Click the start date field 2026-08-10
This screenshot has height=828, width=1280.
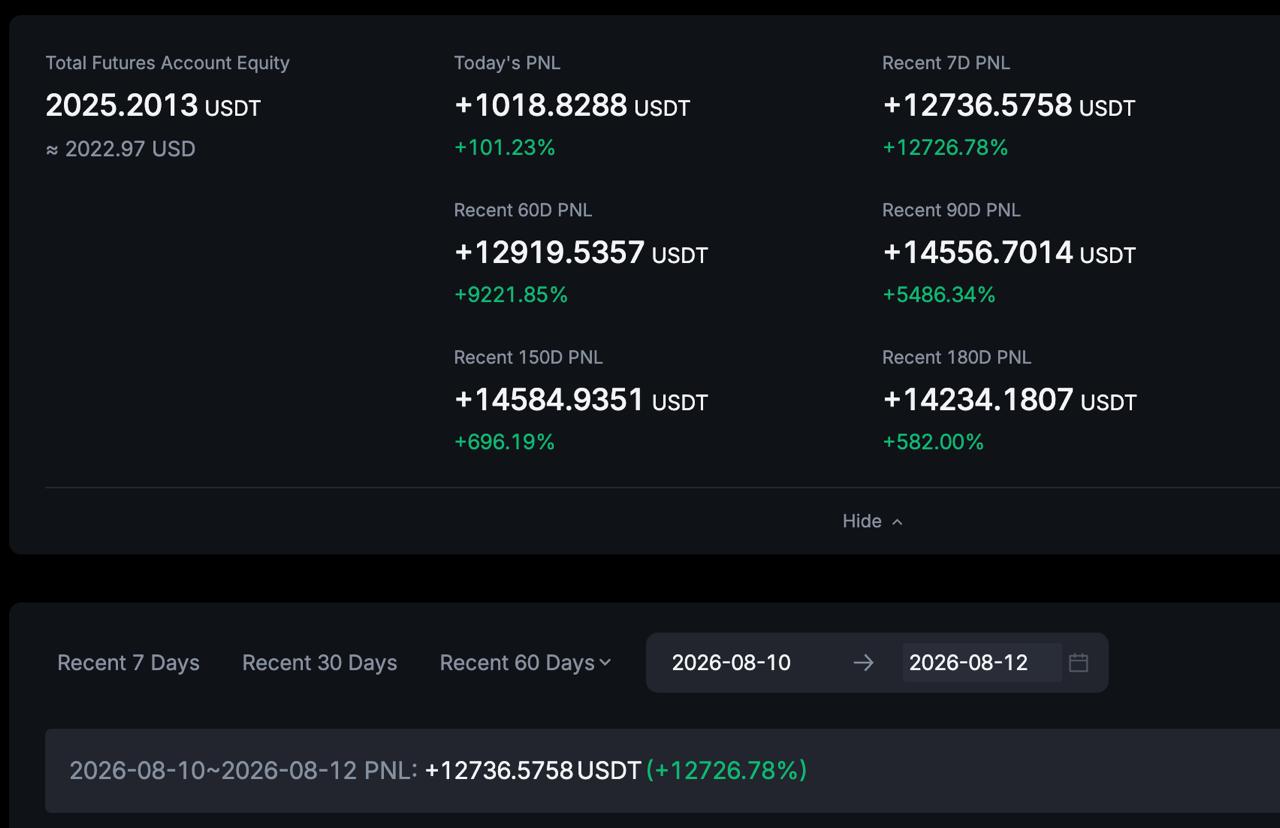pos(731,662)
